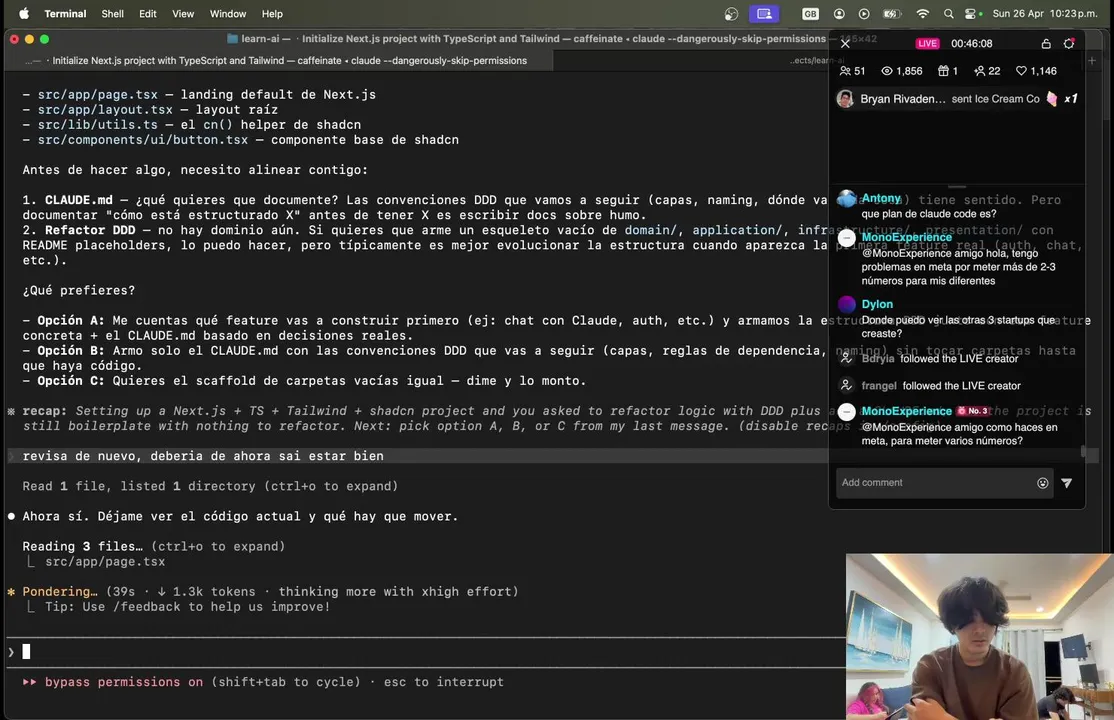Expand the 'Reading 3 files…' line
This screenshot has height=720, width=1114.
[153, 547]
